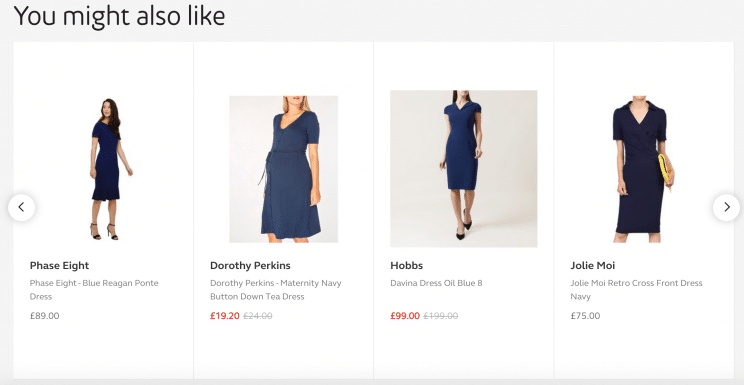The height and width of the screenshot is (385, 744).
Task: Open the Dorothy Perkins maternity dress photo
Action: click(284, 169)
